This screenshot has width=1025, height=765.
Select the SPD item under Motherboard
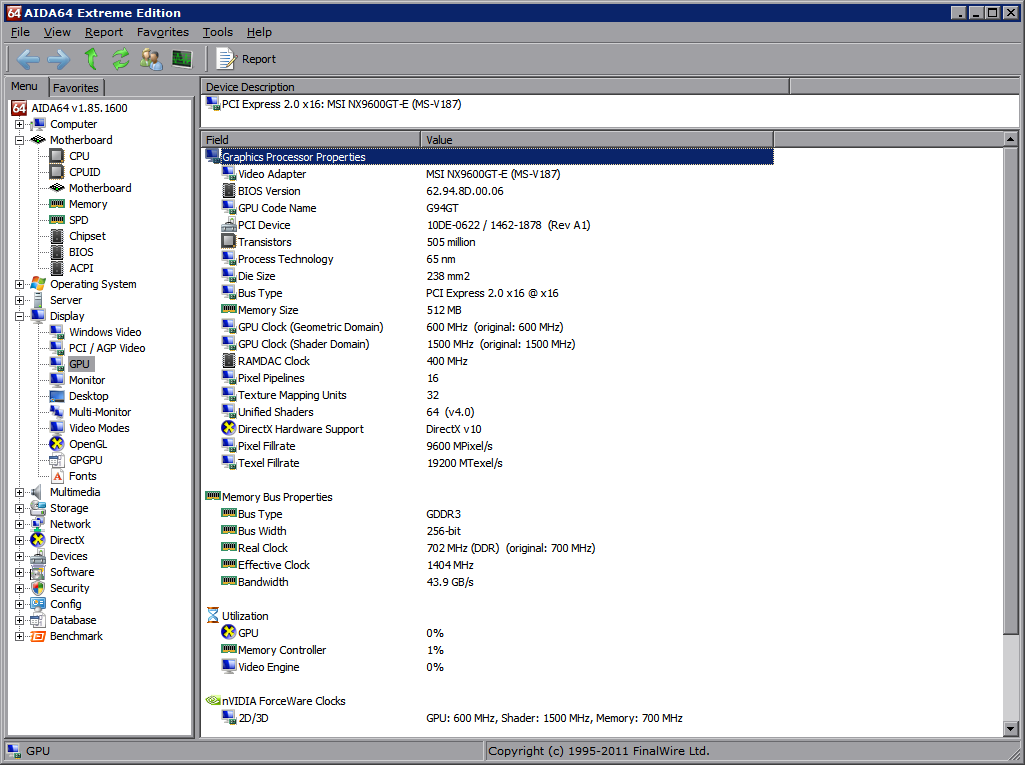[x=78, y=220]
